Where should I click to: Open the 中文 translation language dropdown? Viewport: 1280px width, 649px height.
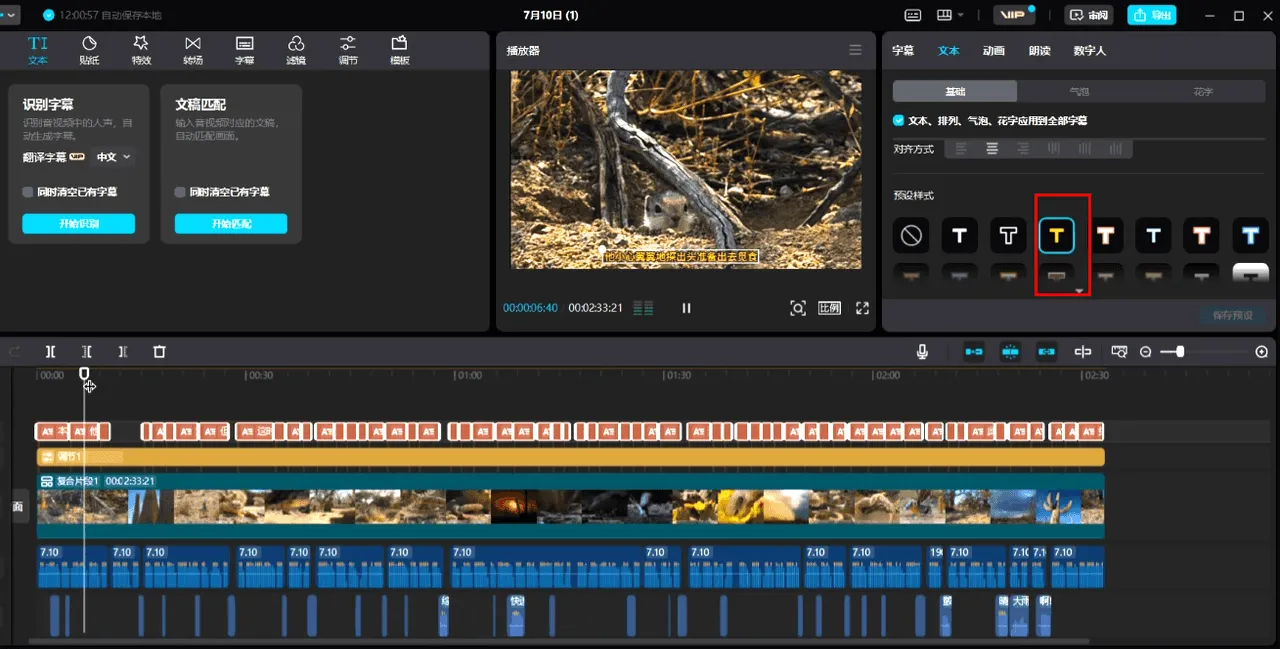tap(113, 157)
